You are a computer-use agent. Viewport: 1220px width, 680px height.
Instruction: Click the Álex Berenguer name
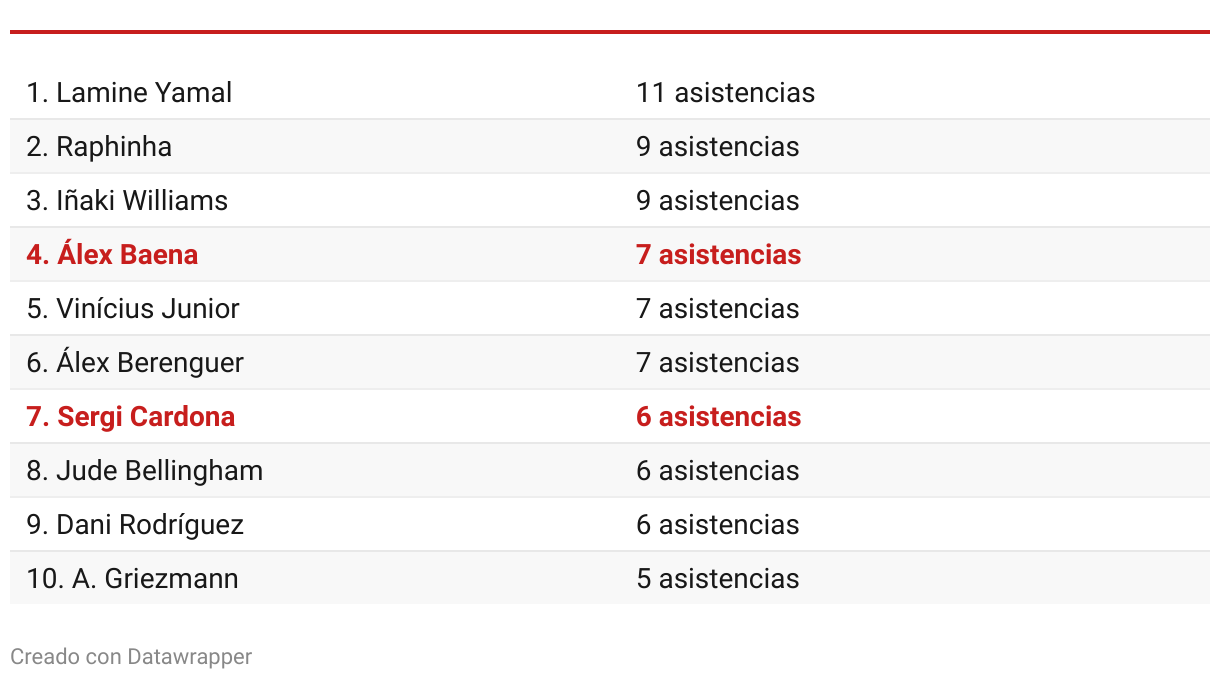point(135,363)
